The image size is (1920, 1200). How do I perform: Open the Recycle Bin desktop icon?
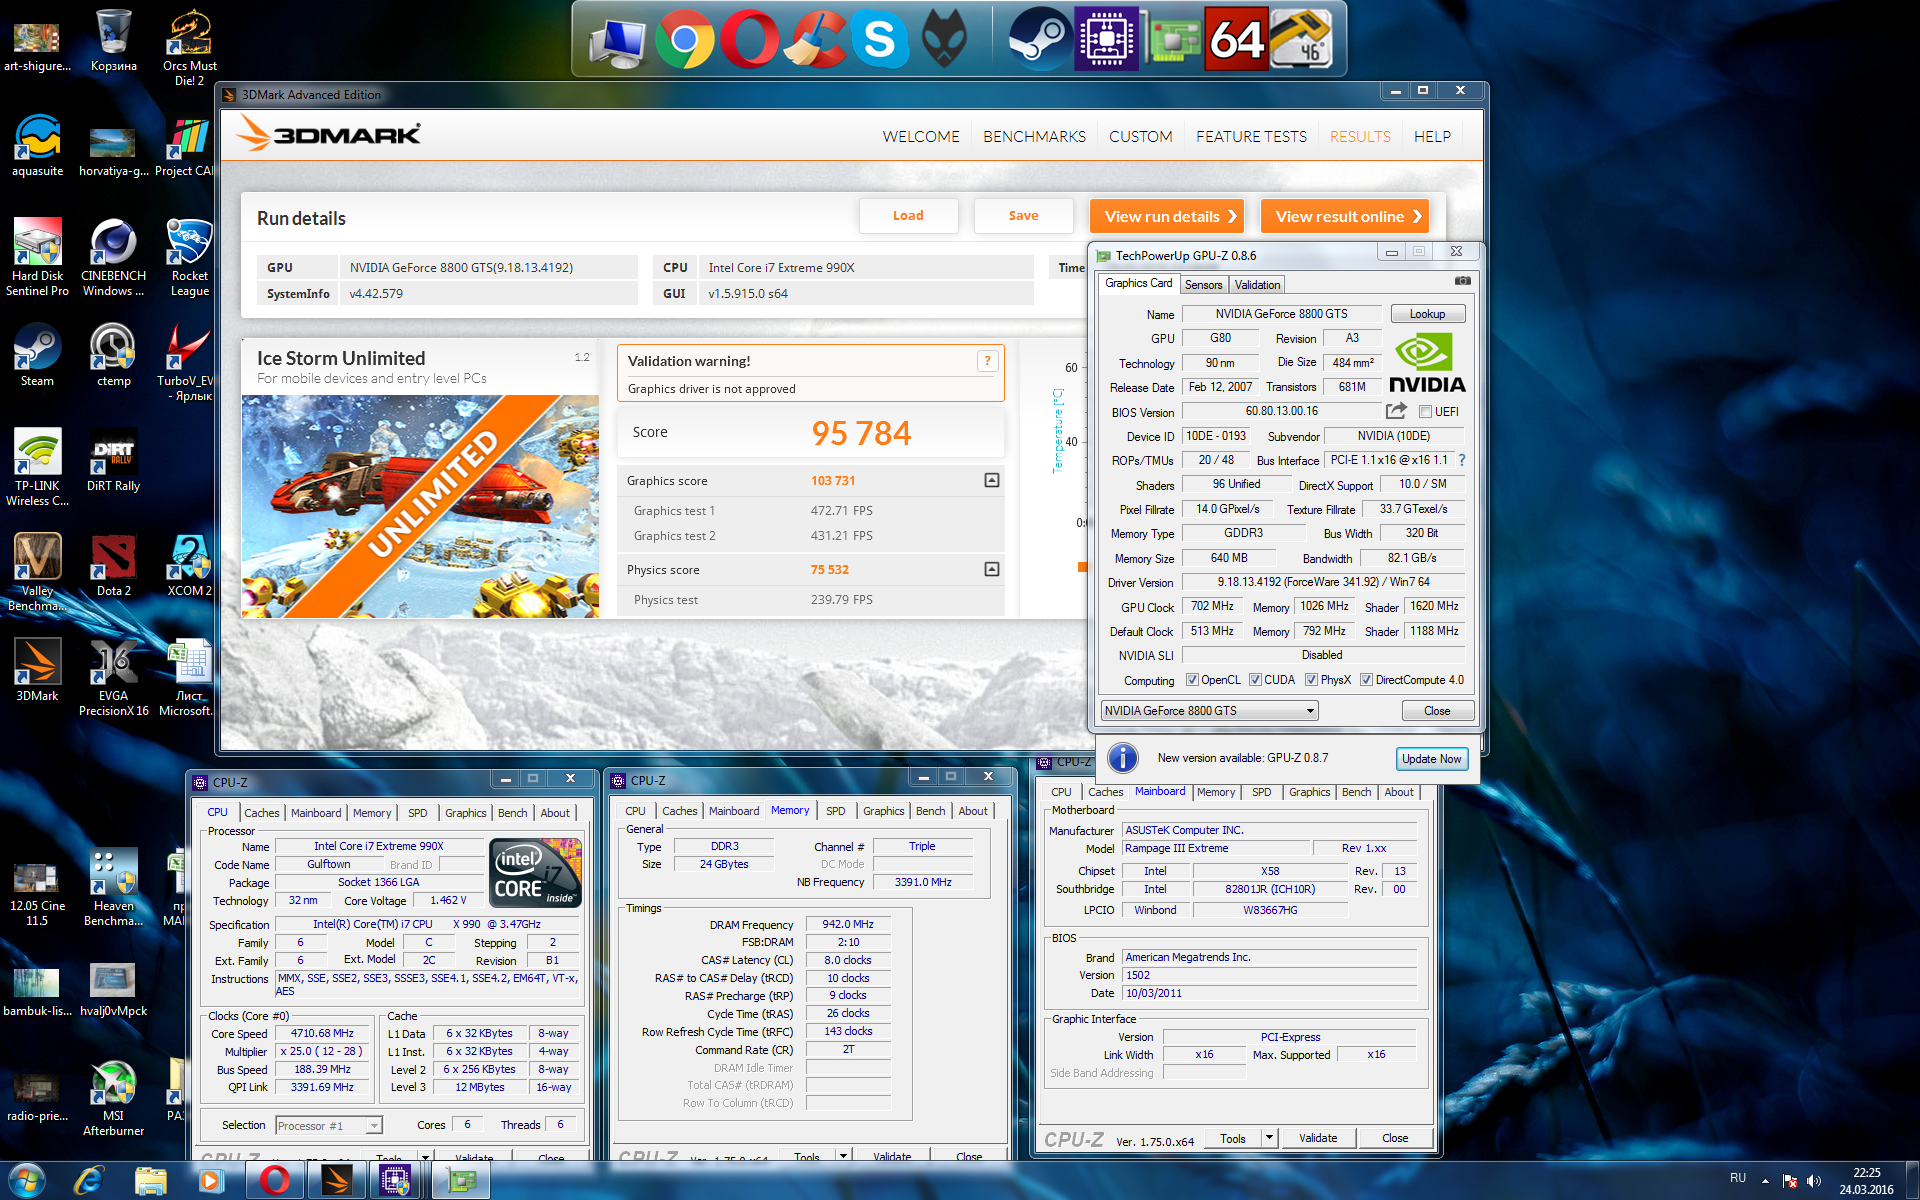tap(113, 42)
